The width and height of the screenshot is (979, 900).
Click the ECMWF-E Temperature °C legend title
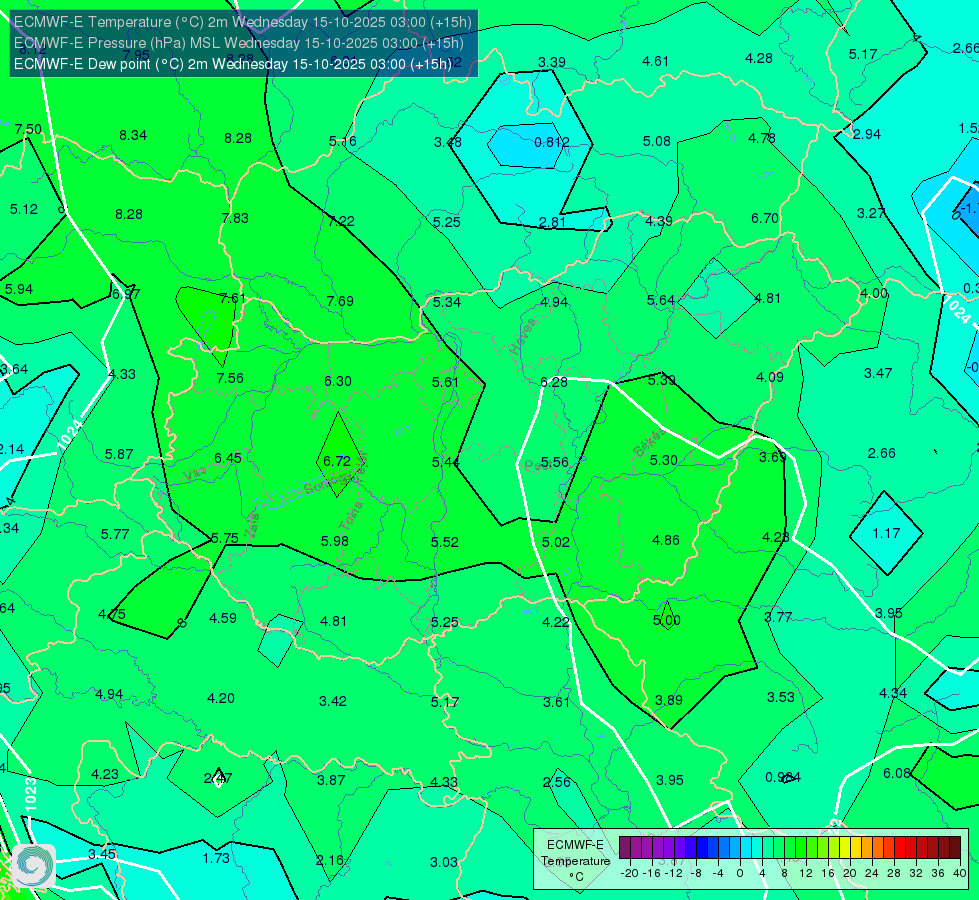click(x=575, y=861)
